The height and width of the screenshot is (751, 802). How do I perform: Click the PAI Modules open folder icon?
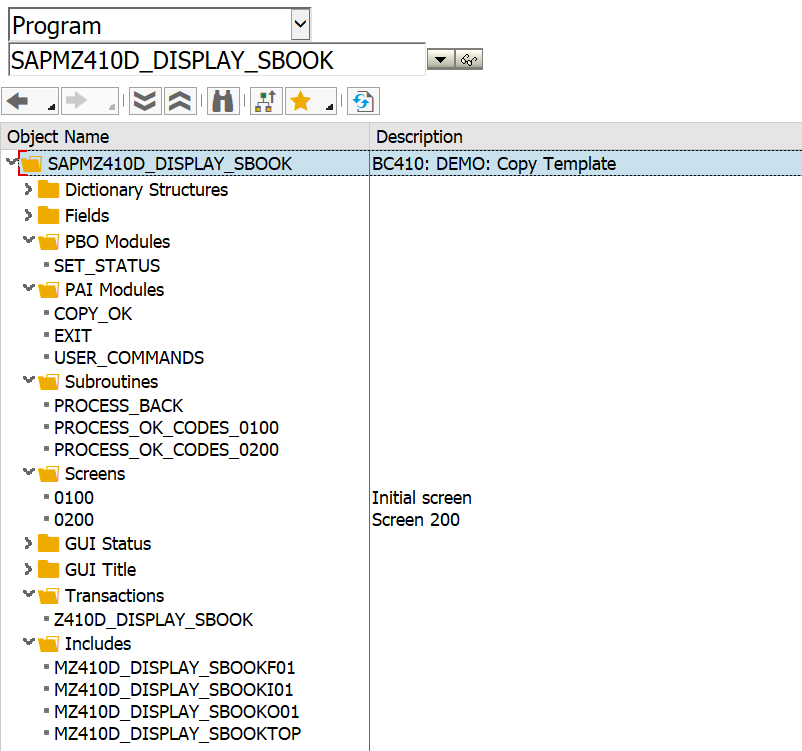pos(49,290)
